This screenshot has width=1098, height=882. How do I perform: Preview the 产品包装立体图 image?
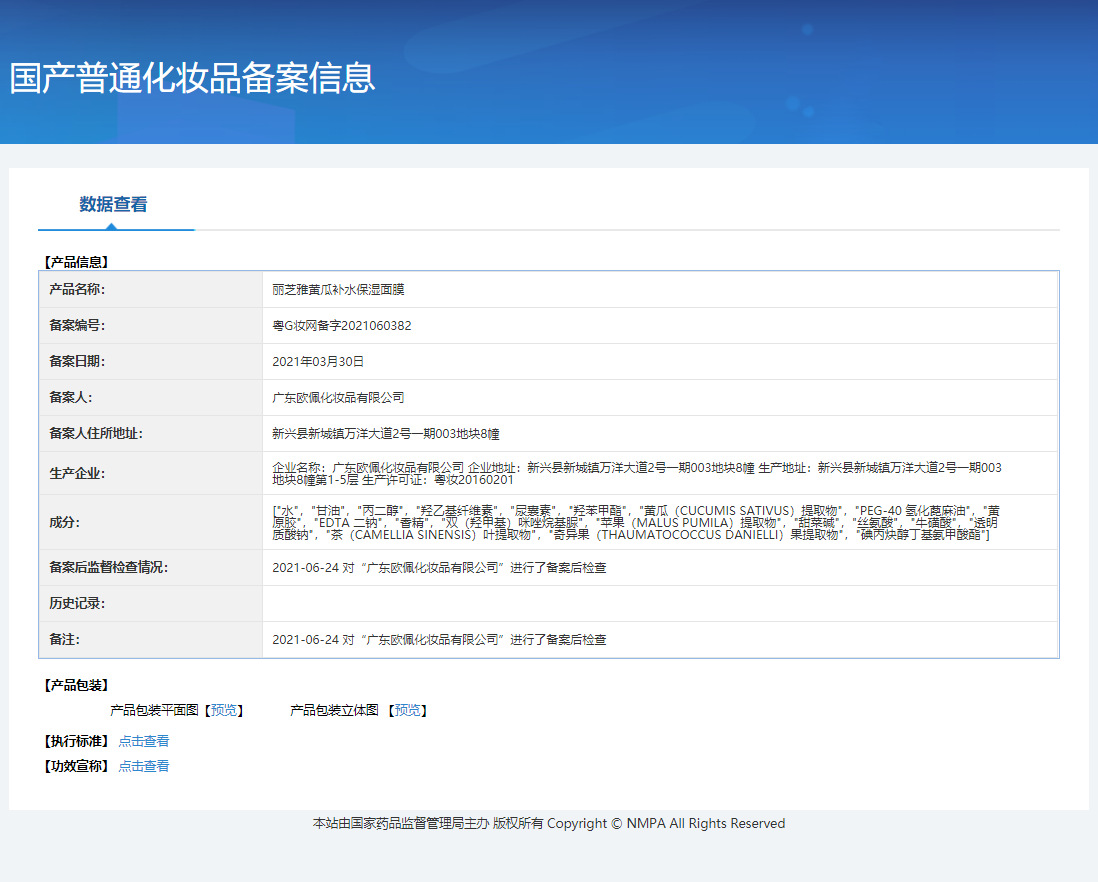pos(408,710)
